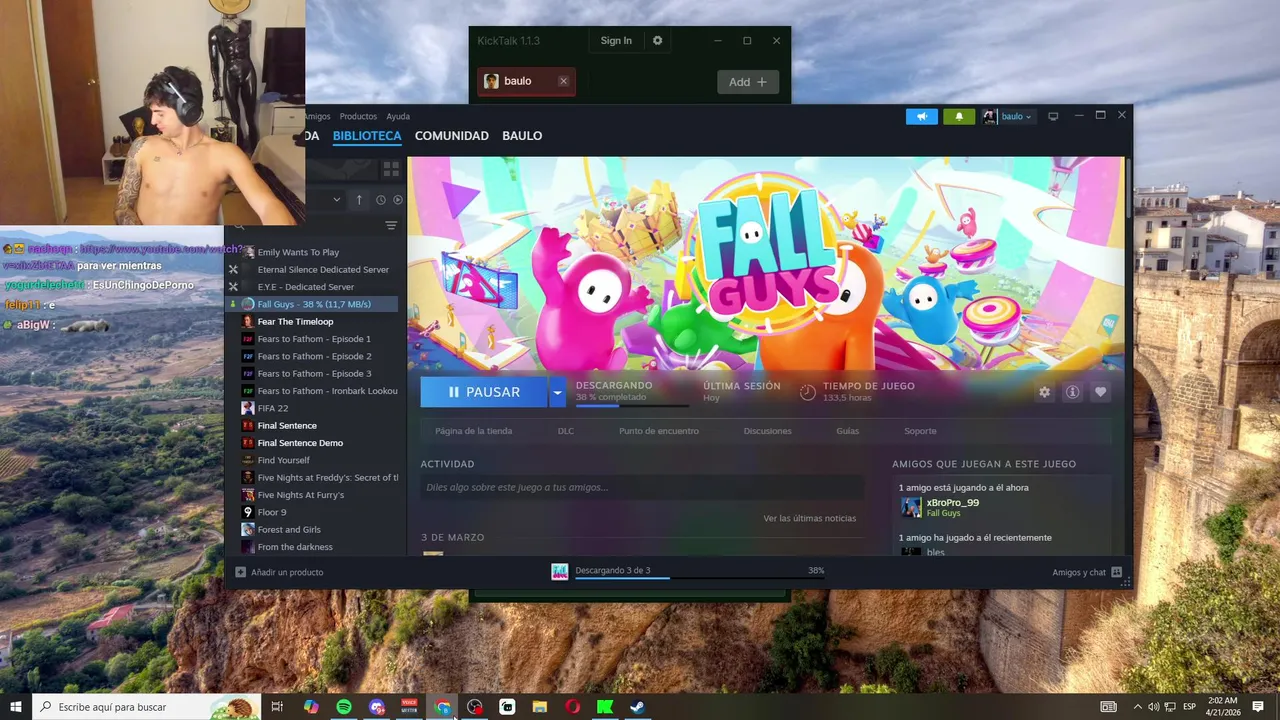
Task: Open Página de la tienda link
Action: tap(473, 431)
